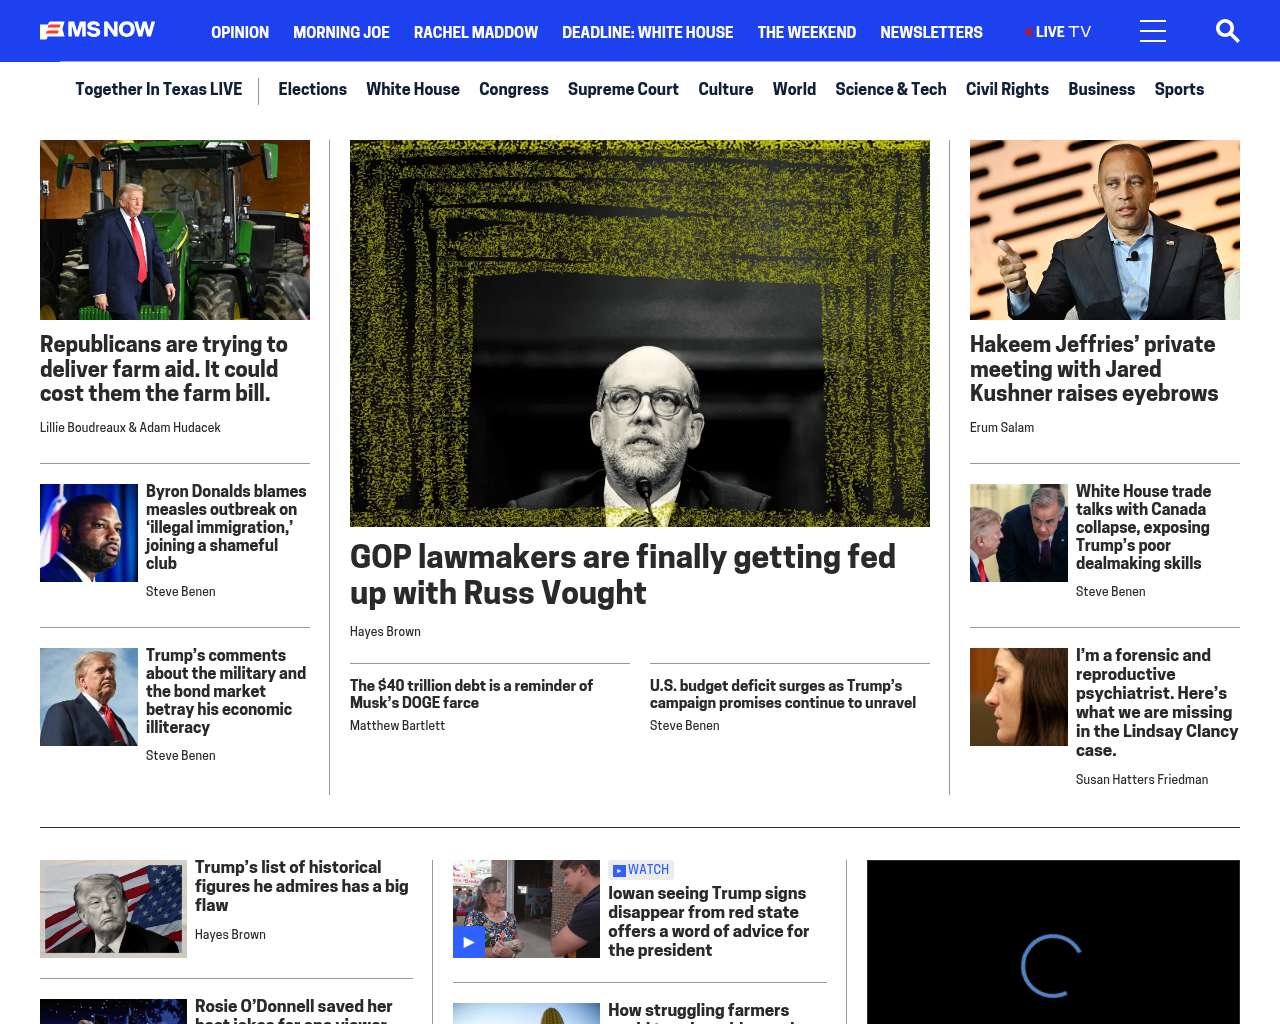The height and width of the screenshot is (1024, 1280).
Task: Click the MS NOW logo
Action: [x=97, y=30]
